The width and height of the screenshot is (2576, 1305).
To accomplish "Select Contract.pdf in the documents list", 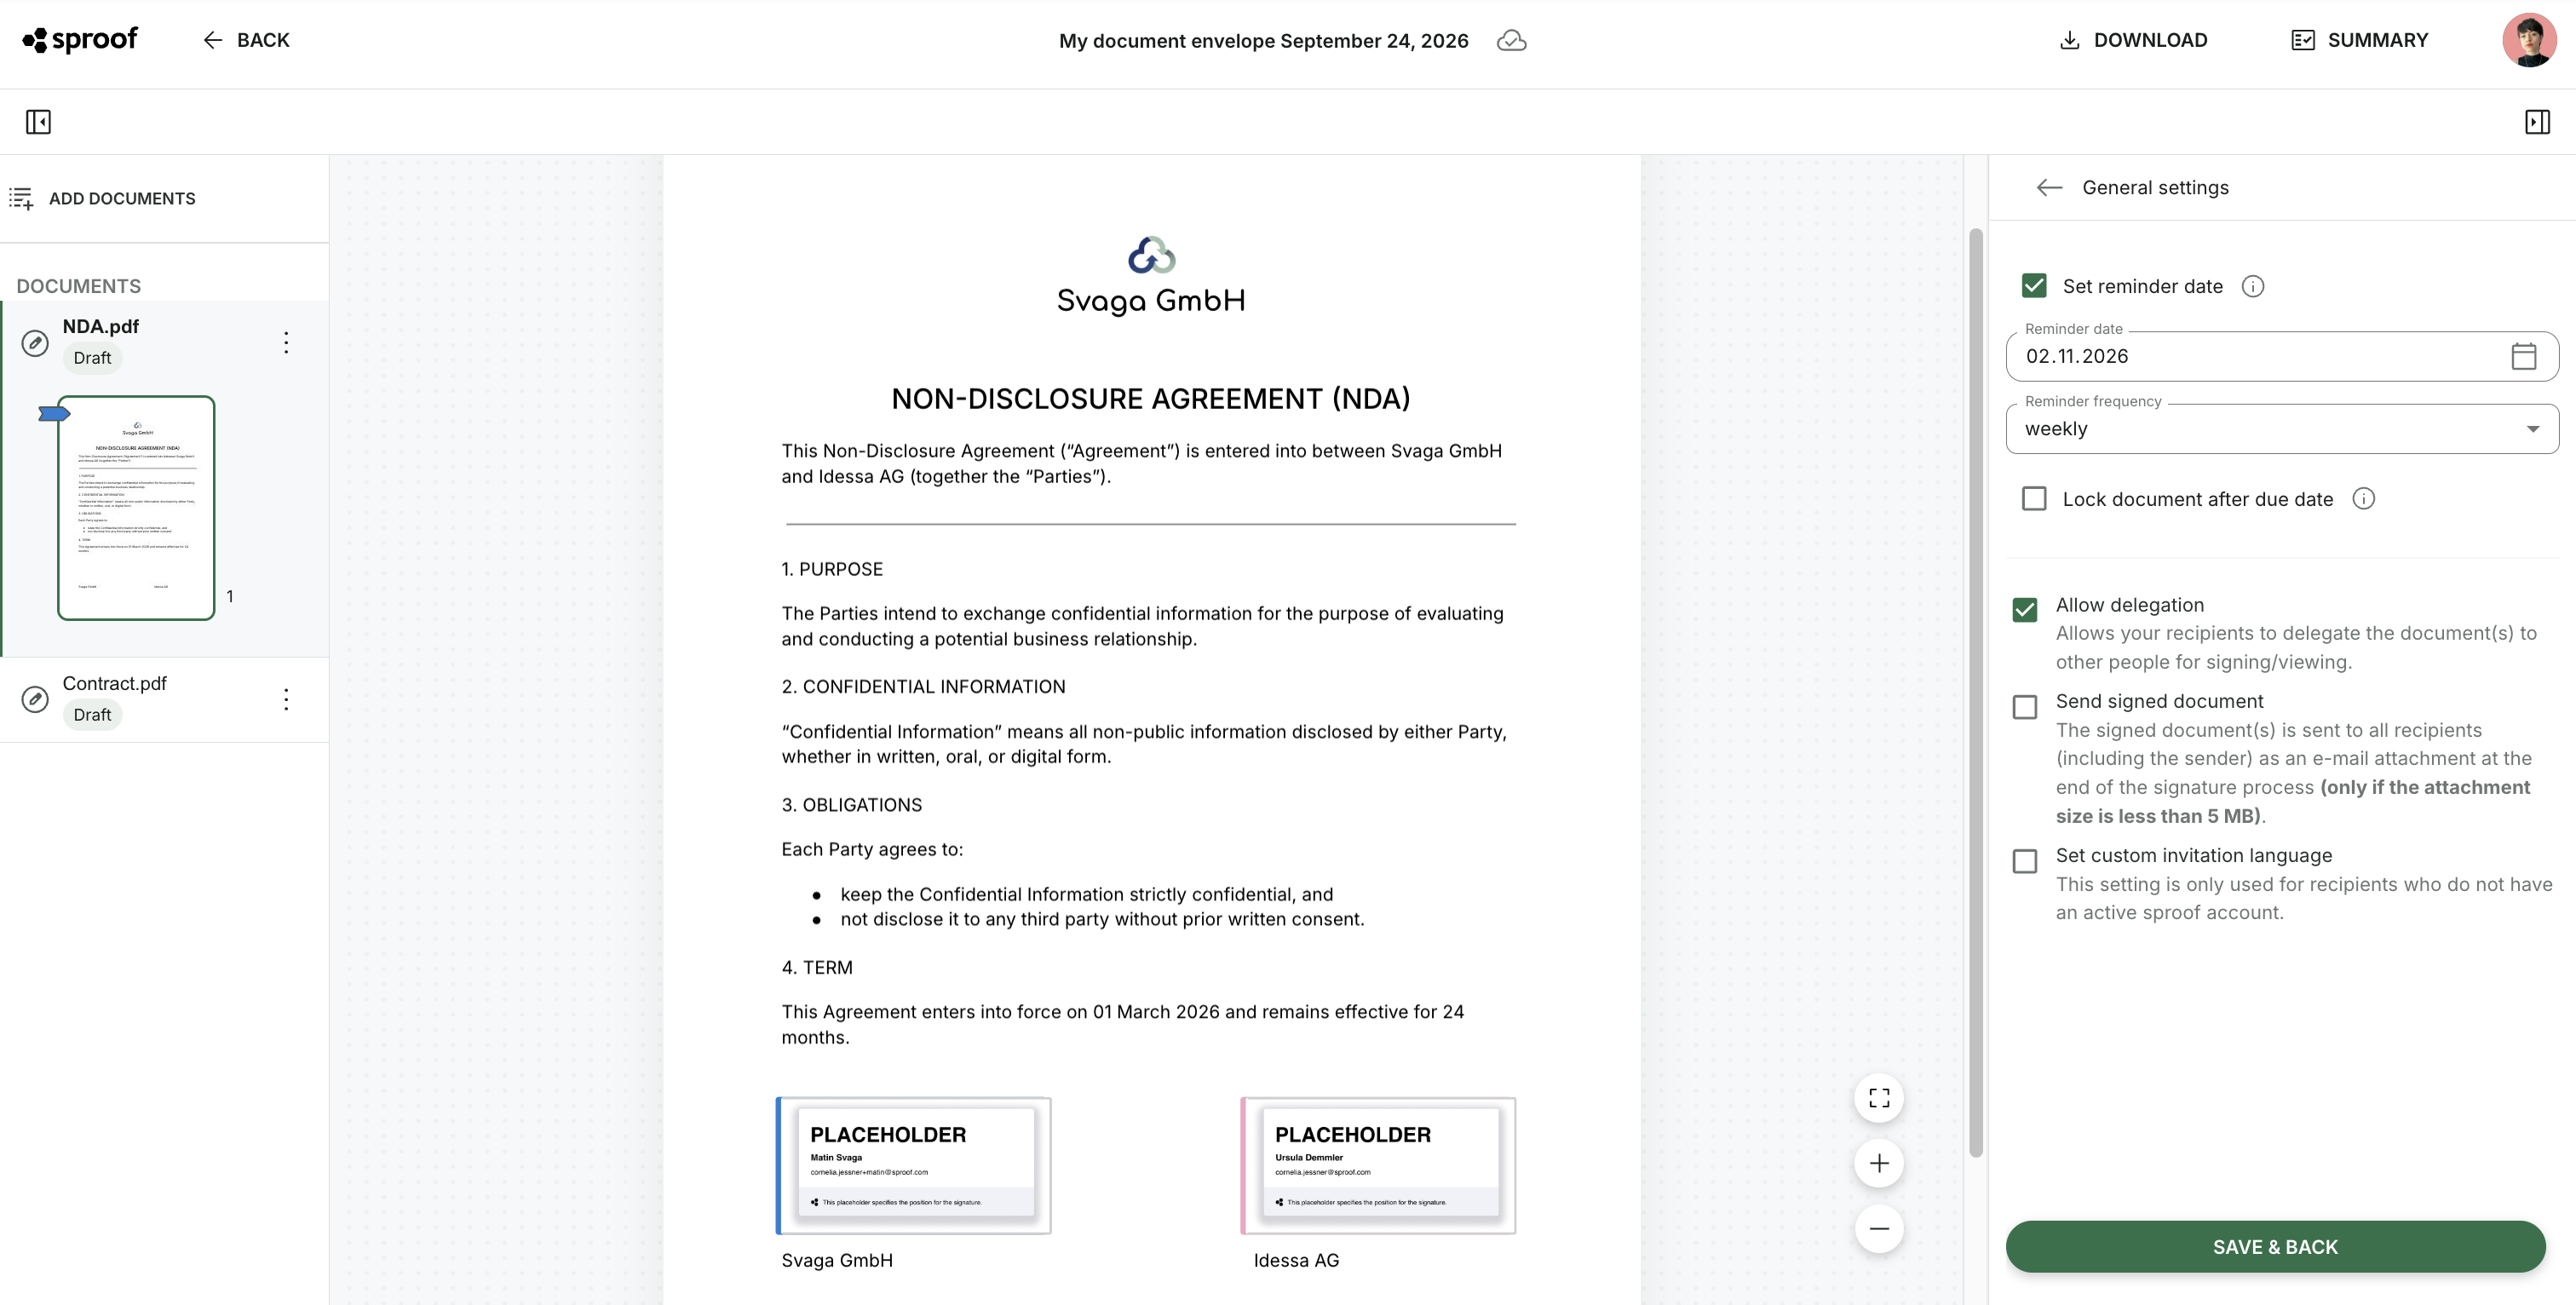I will pyautogui.click(x=164, y=699).
